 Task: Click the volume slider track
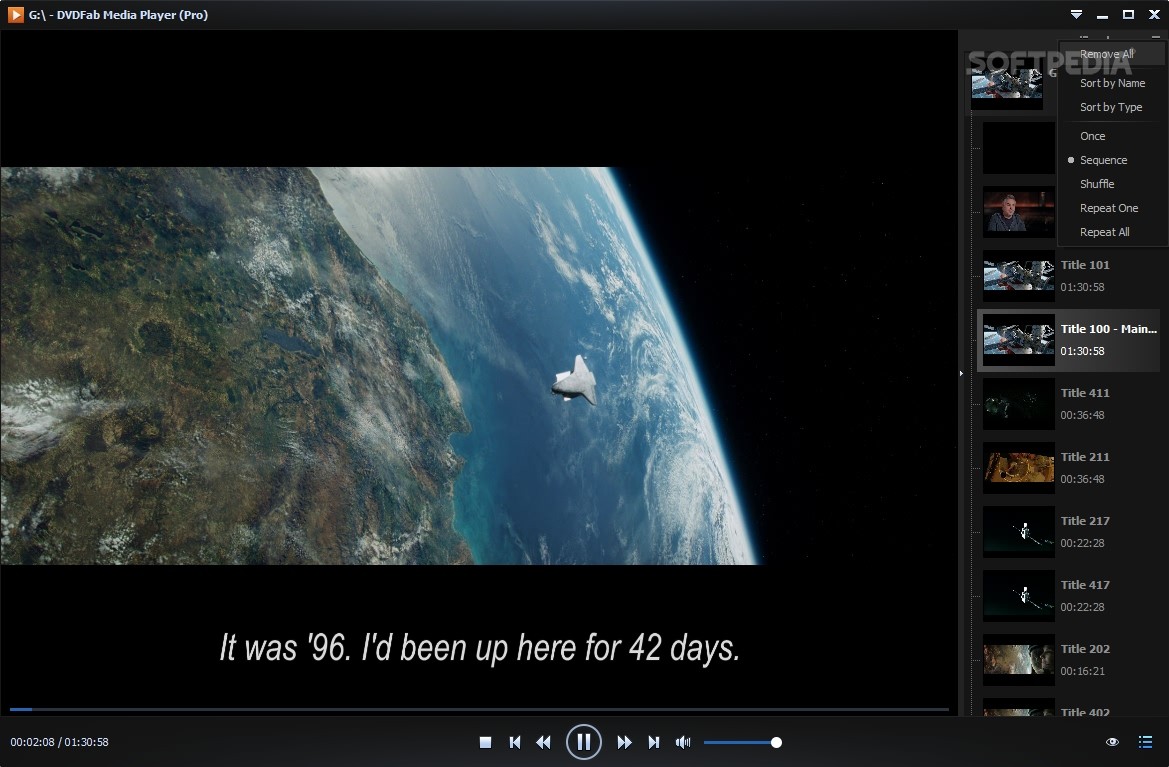[x=738, y=742]
